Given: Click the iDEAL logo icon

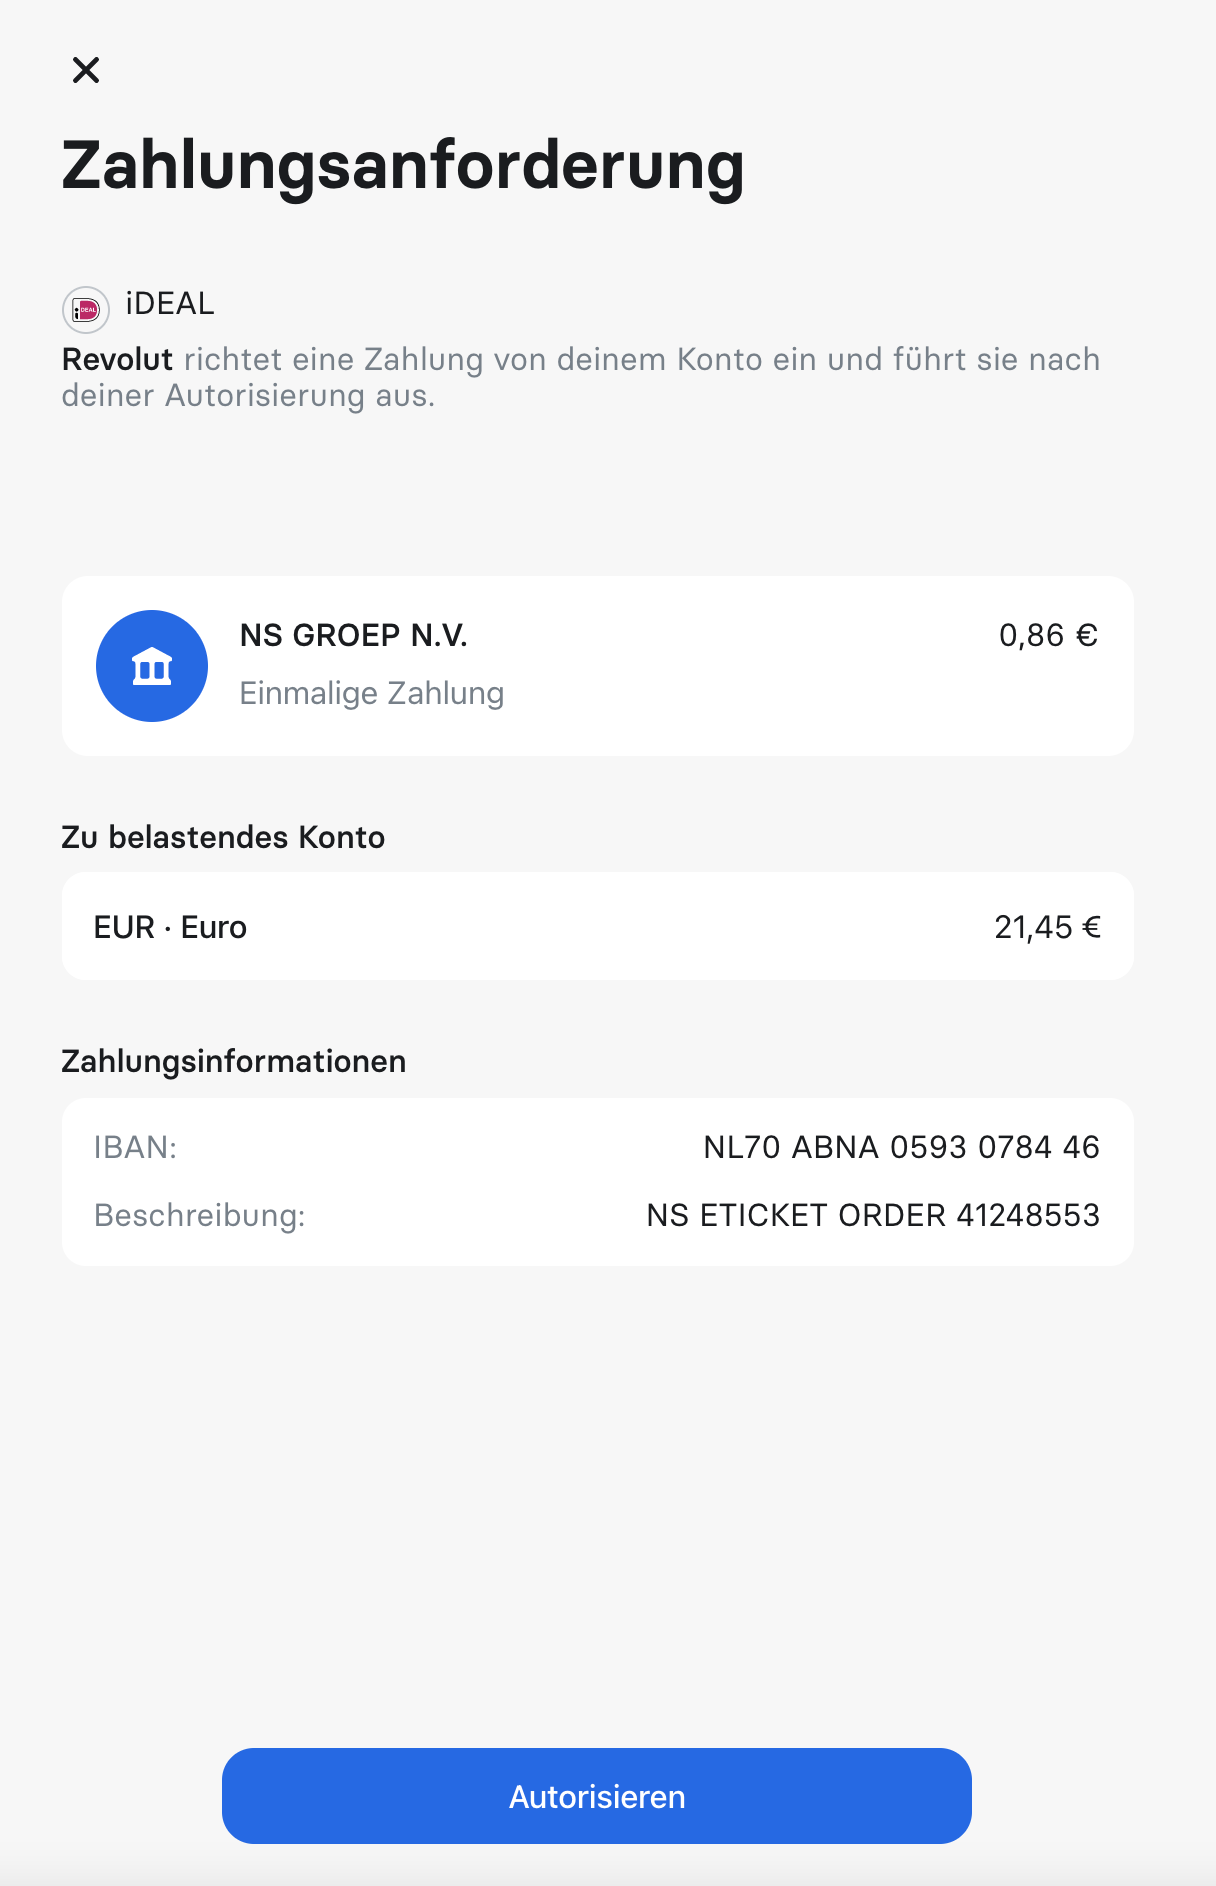Looking at the screenshot, I should 86,310.
